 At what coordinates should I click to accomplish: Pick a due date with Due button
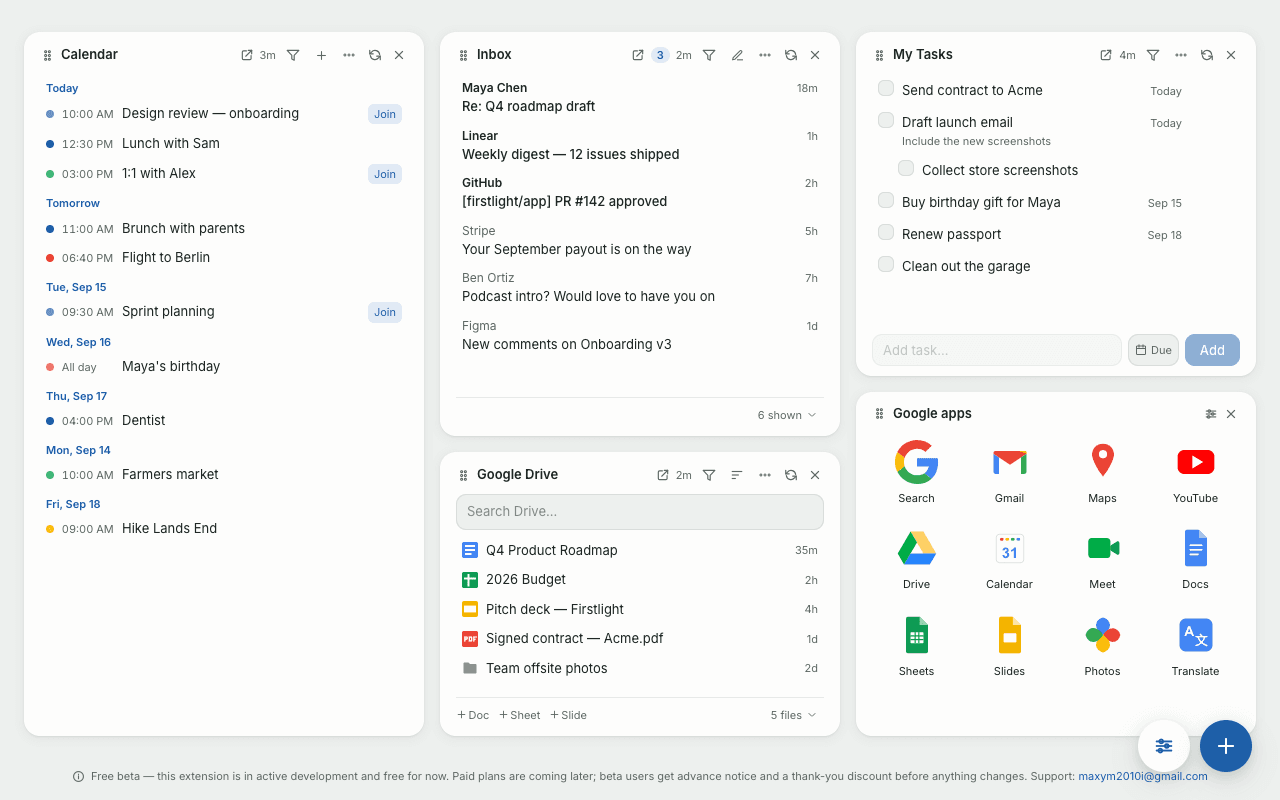pyautogui.click(x=1153, y=350)
